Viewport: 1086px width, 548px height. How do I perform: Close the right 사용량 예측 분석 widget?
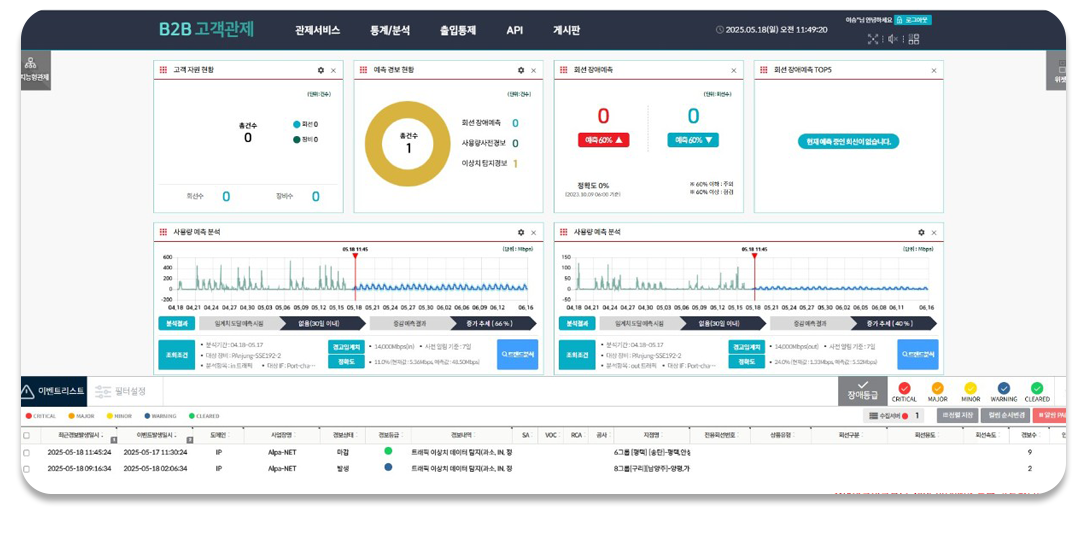[934, 233]
